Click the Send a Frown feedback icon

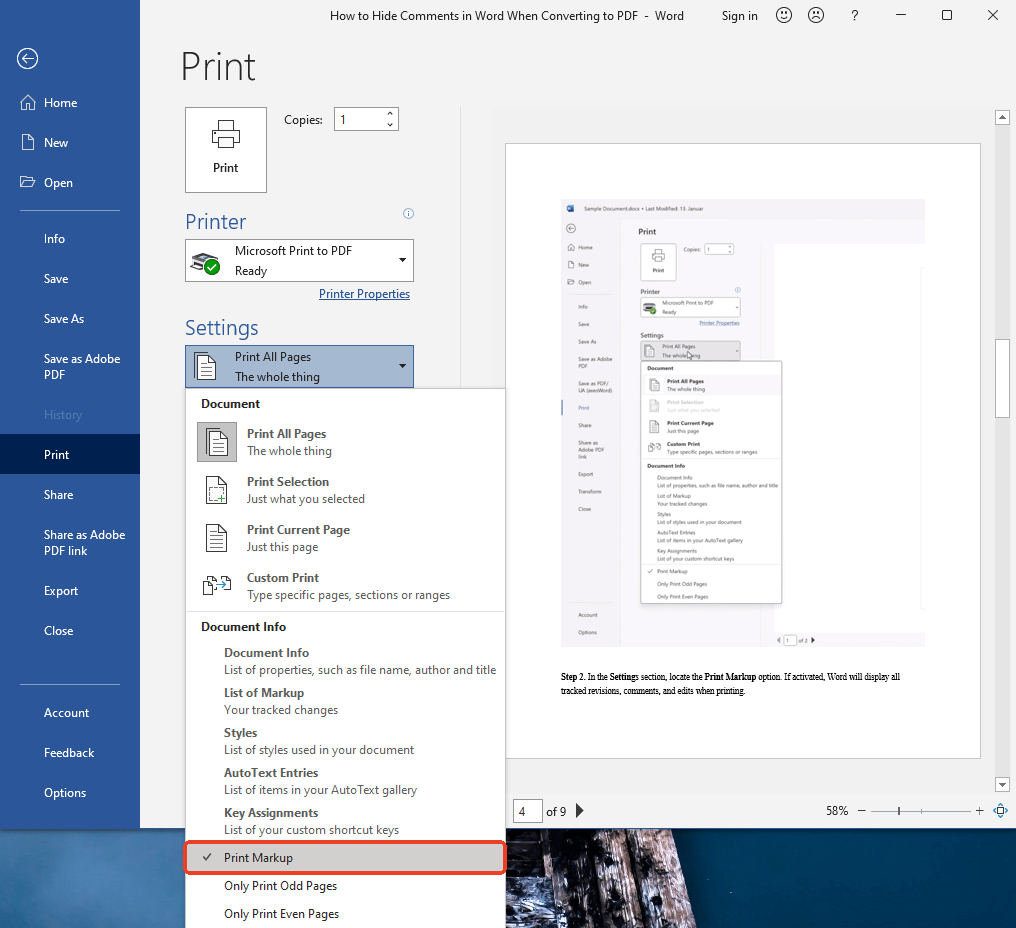click(816, 14)
